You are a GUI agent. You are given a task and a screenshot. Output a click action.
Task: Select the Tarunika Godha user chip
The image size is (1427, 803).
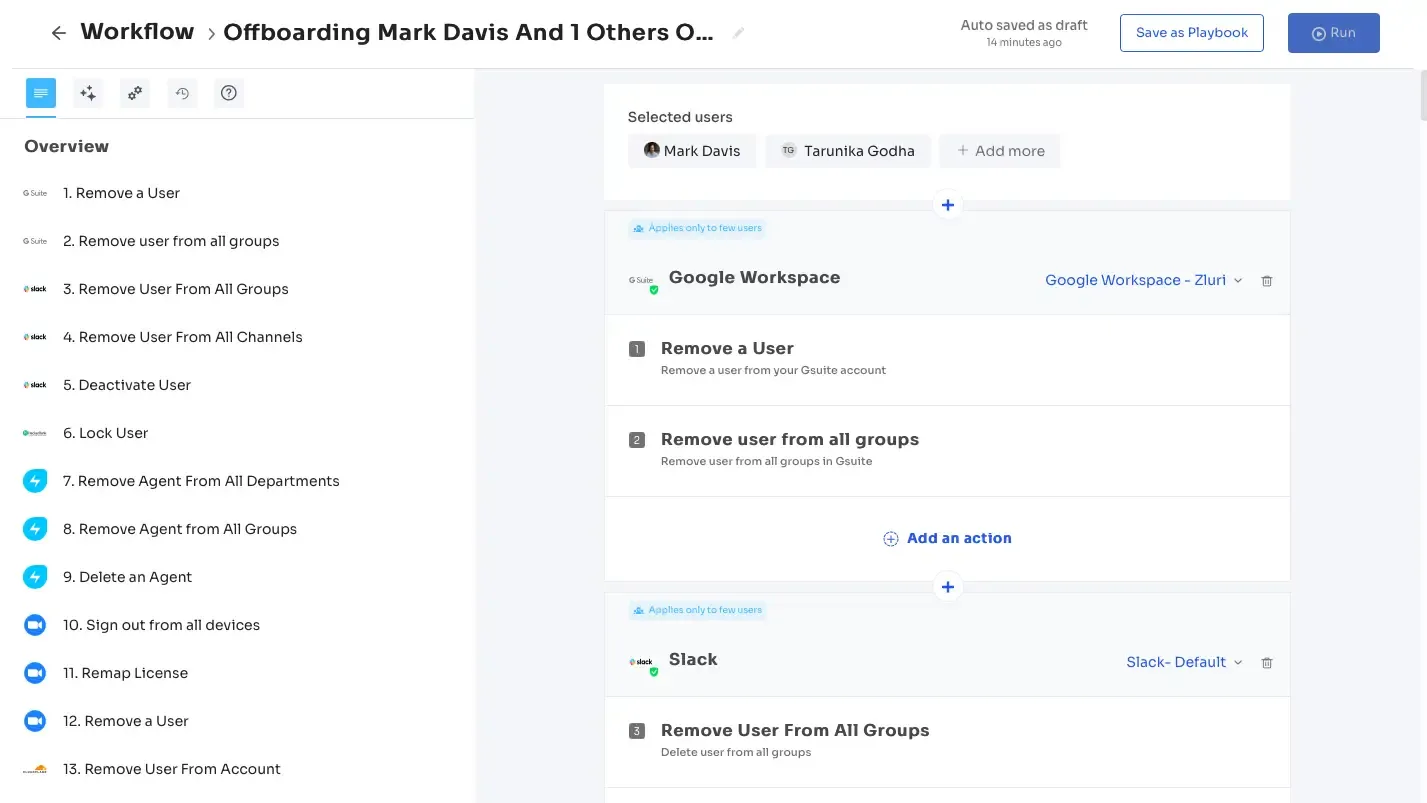(x=848, y=151)
